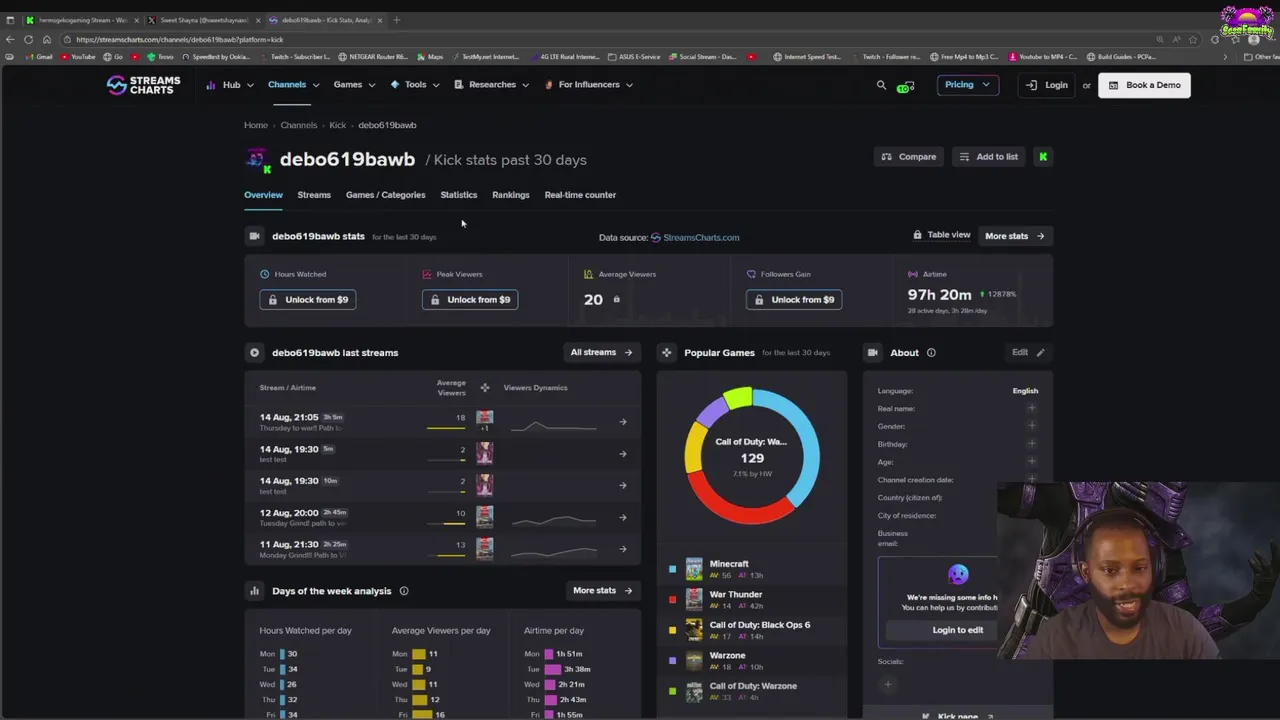Switch to the Statistics tab
Screen dimensions: 1280x720
click(459, 195)
